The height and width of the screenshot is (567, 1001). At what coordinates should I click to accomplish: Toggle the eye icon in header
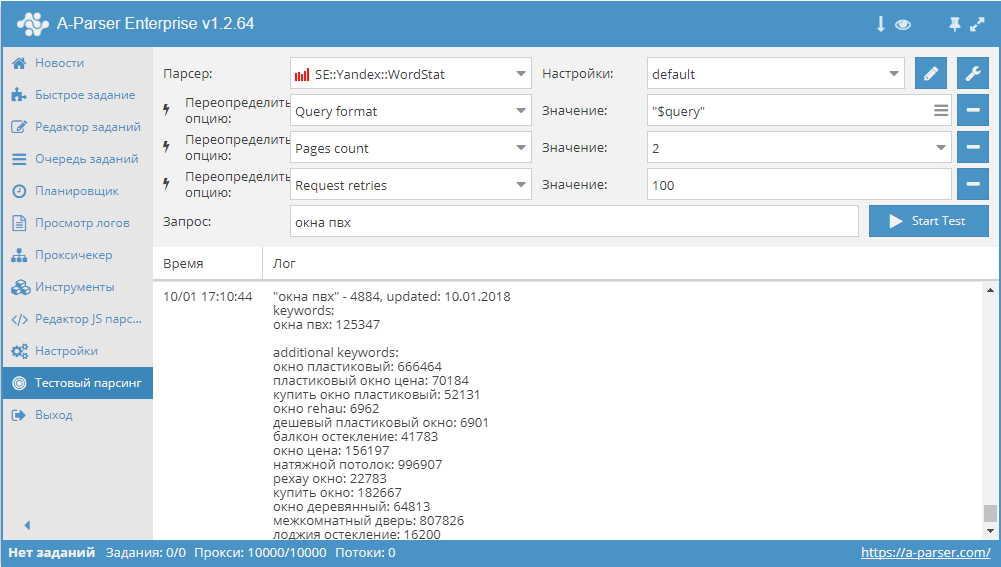coord(903,25)
